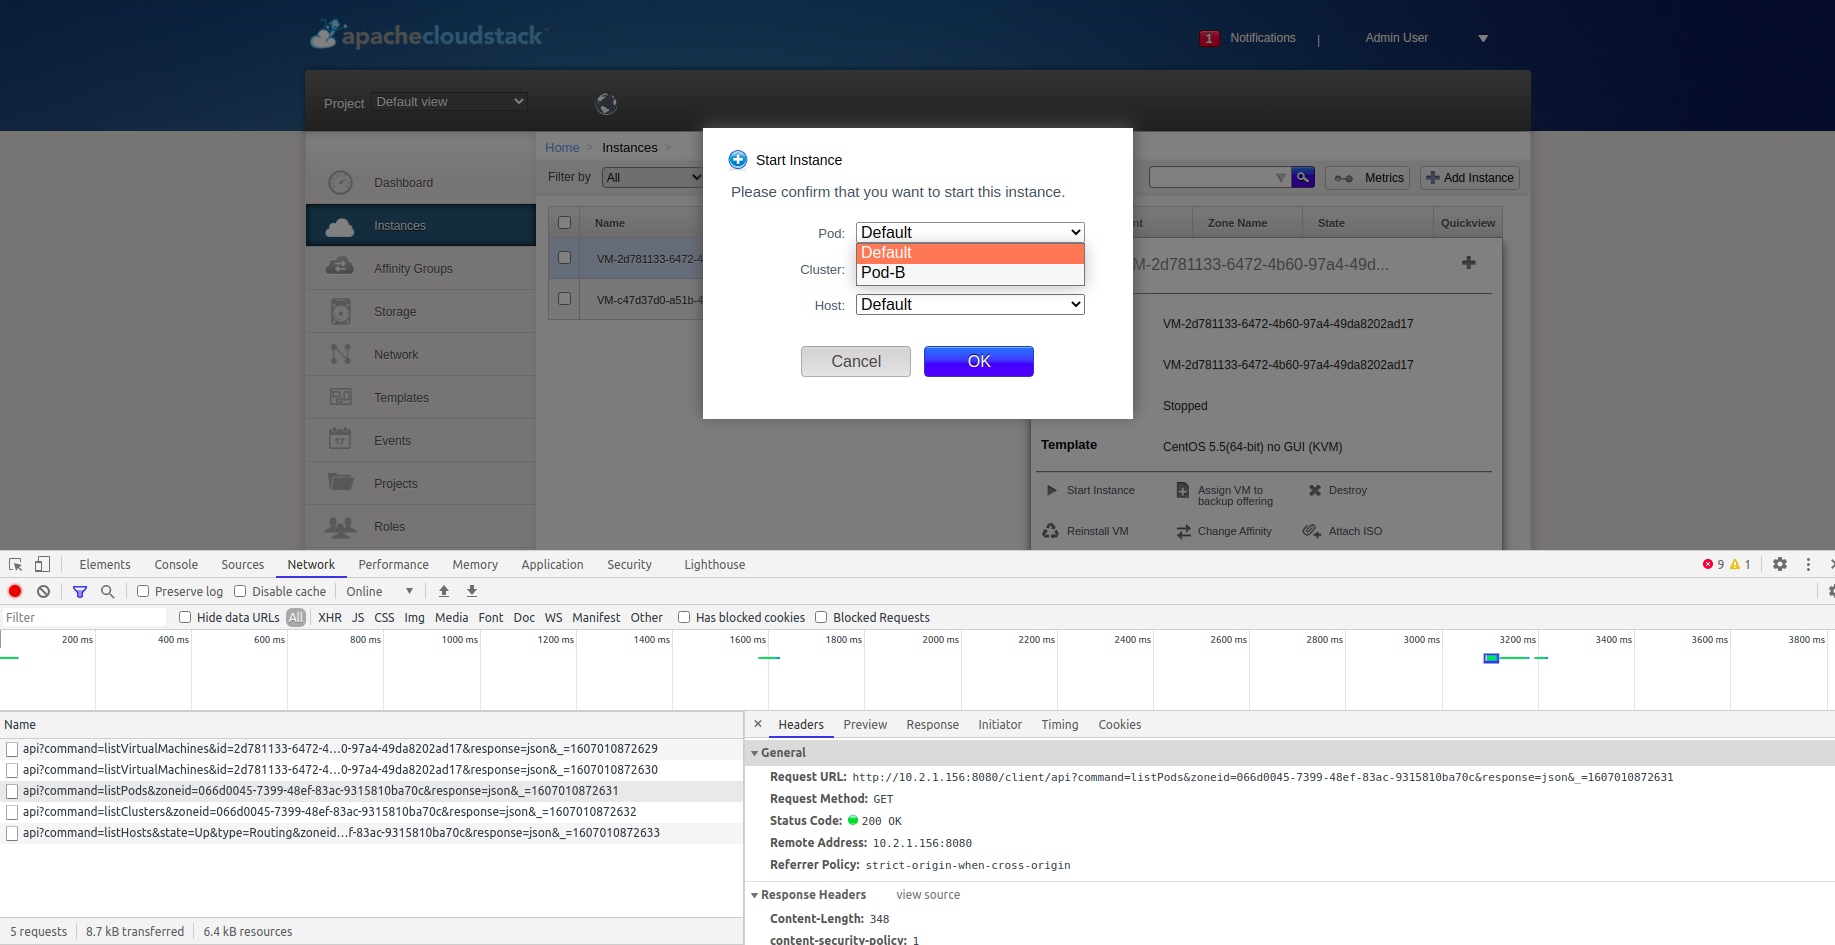The image size is (1835, 945).
Task: Open the Host dropdown in Start Instance dialog
Action: click(x=970, y=304)
